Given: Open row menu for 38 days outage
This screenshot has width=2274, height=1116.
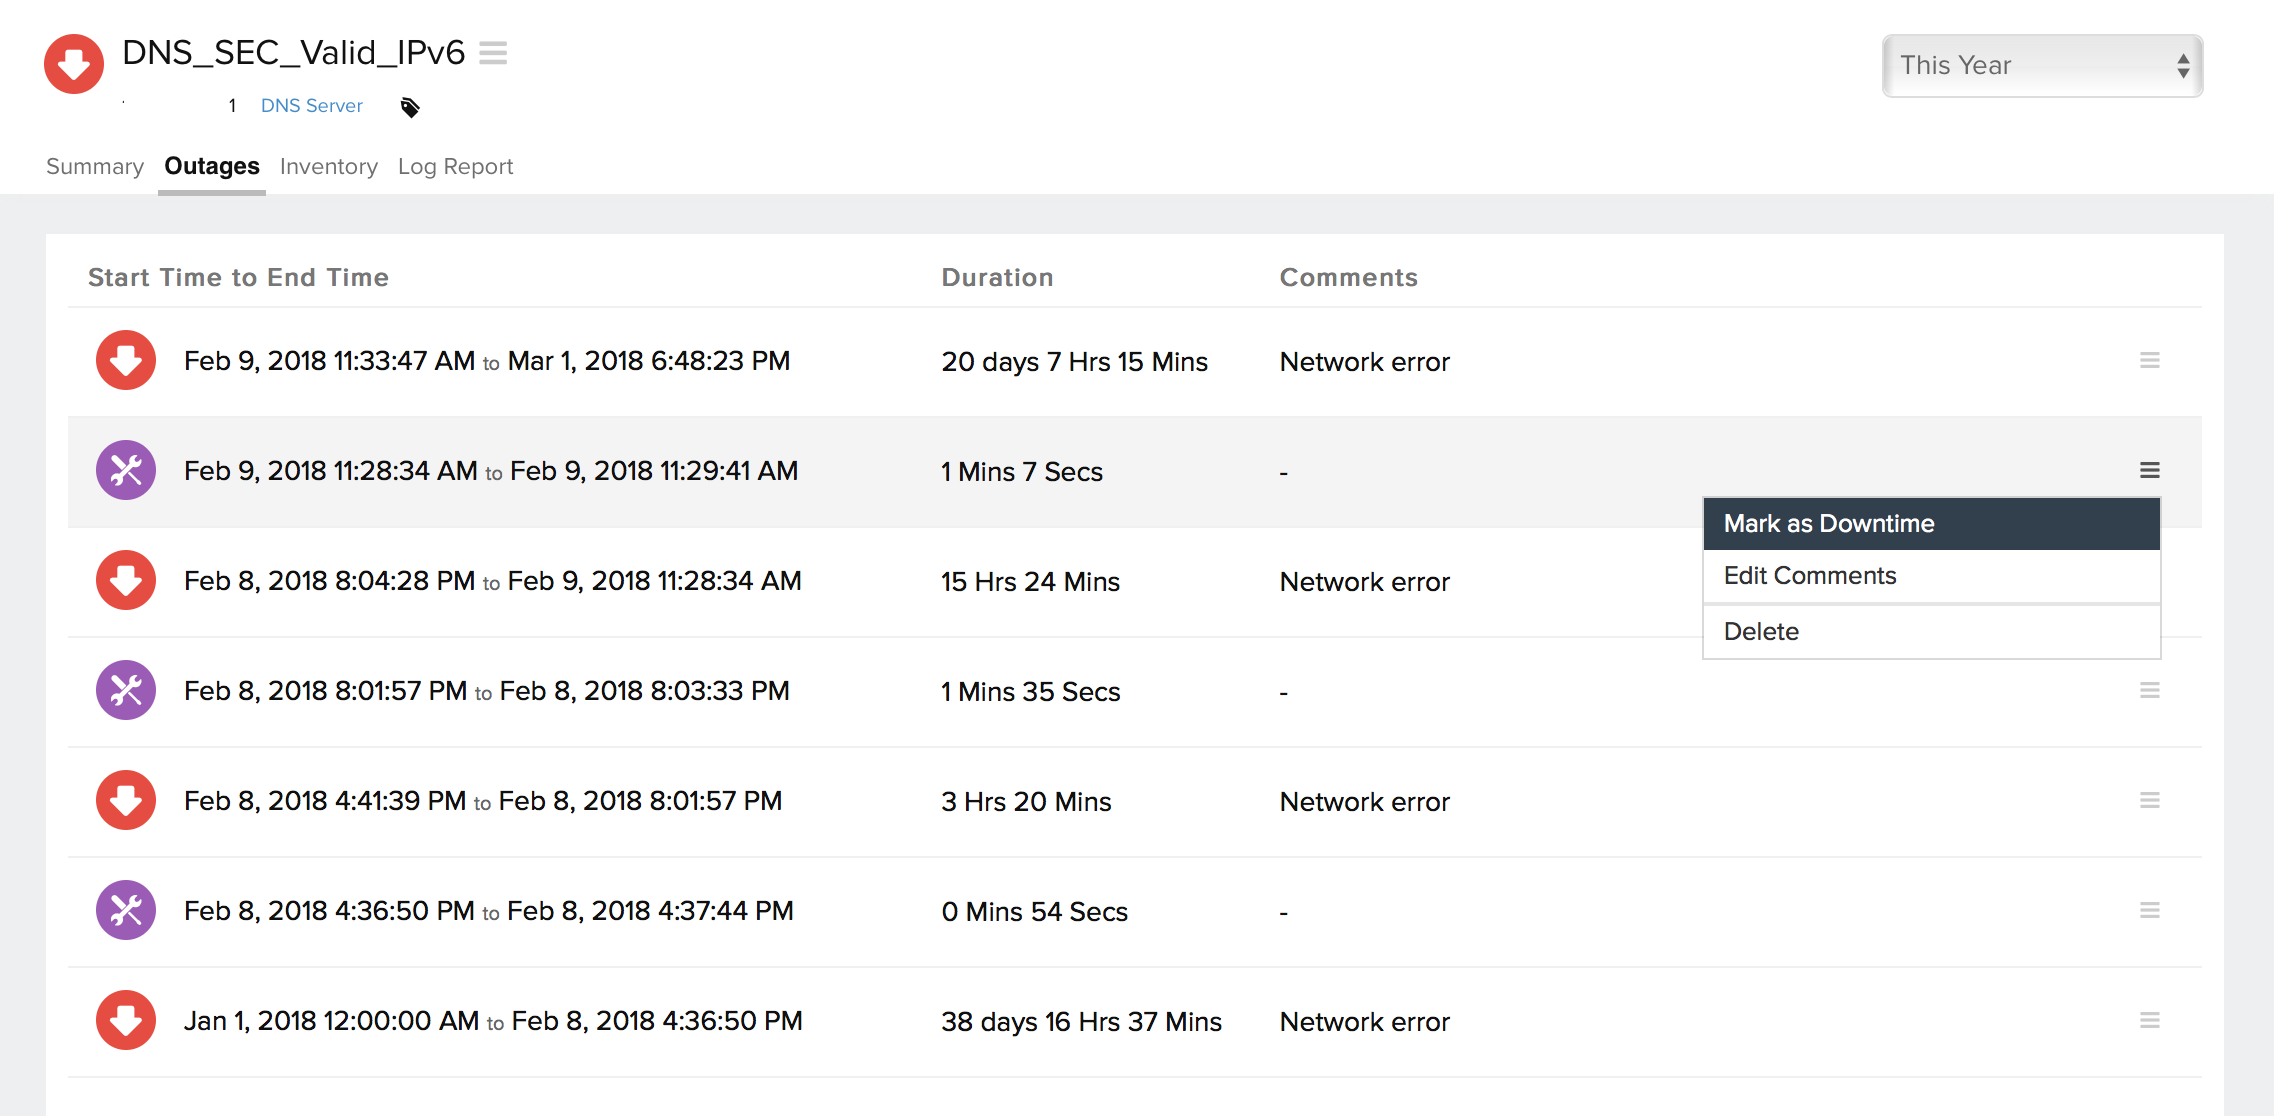Looking at the screenshot, I should tap(2149, 1020).
